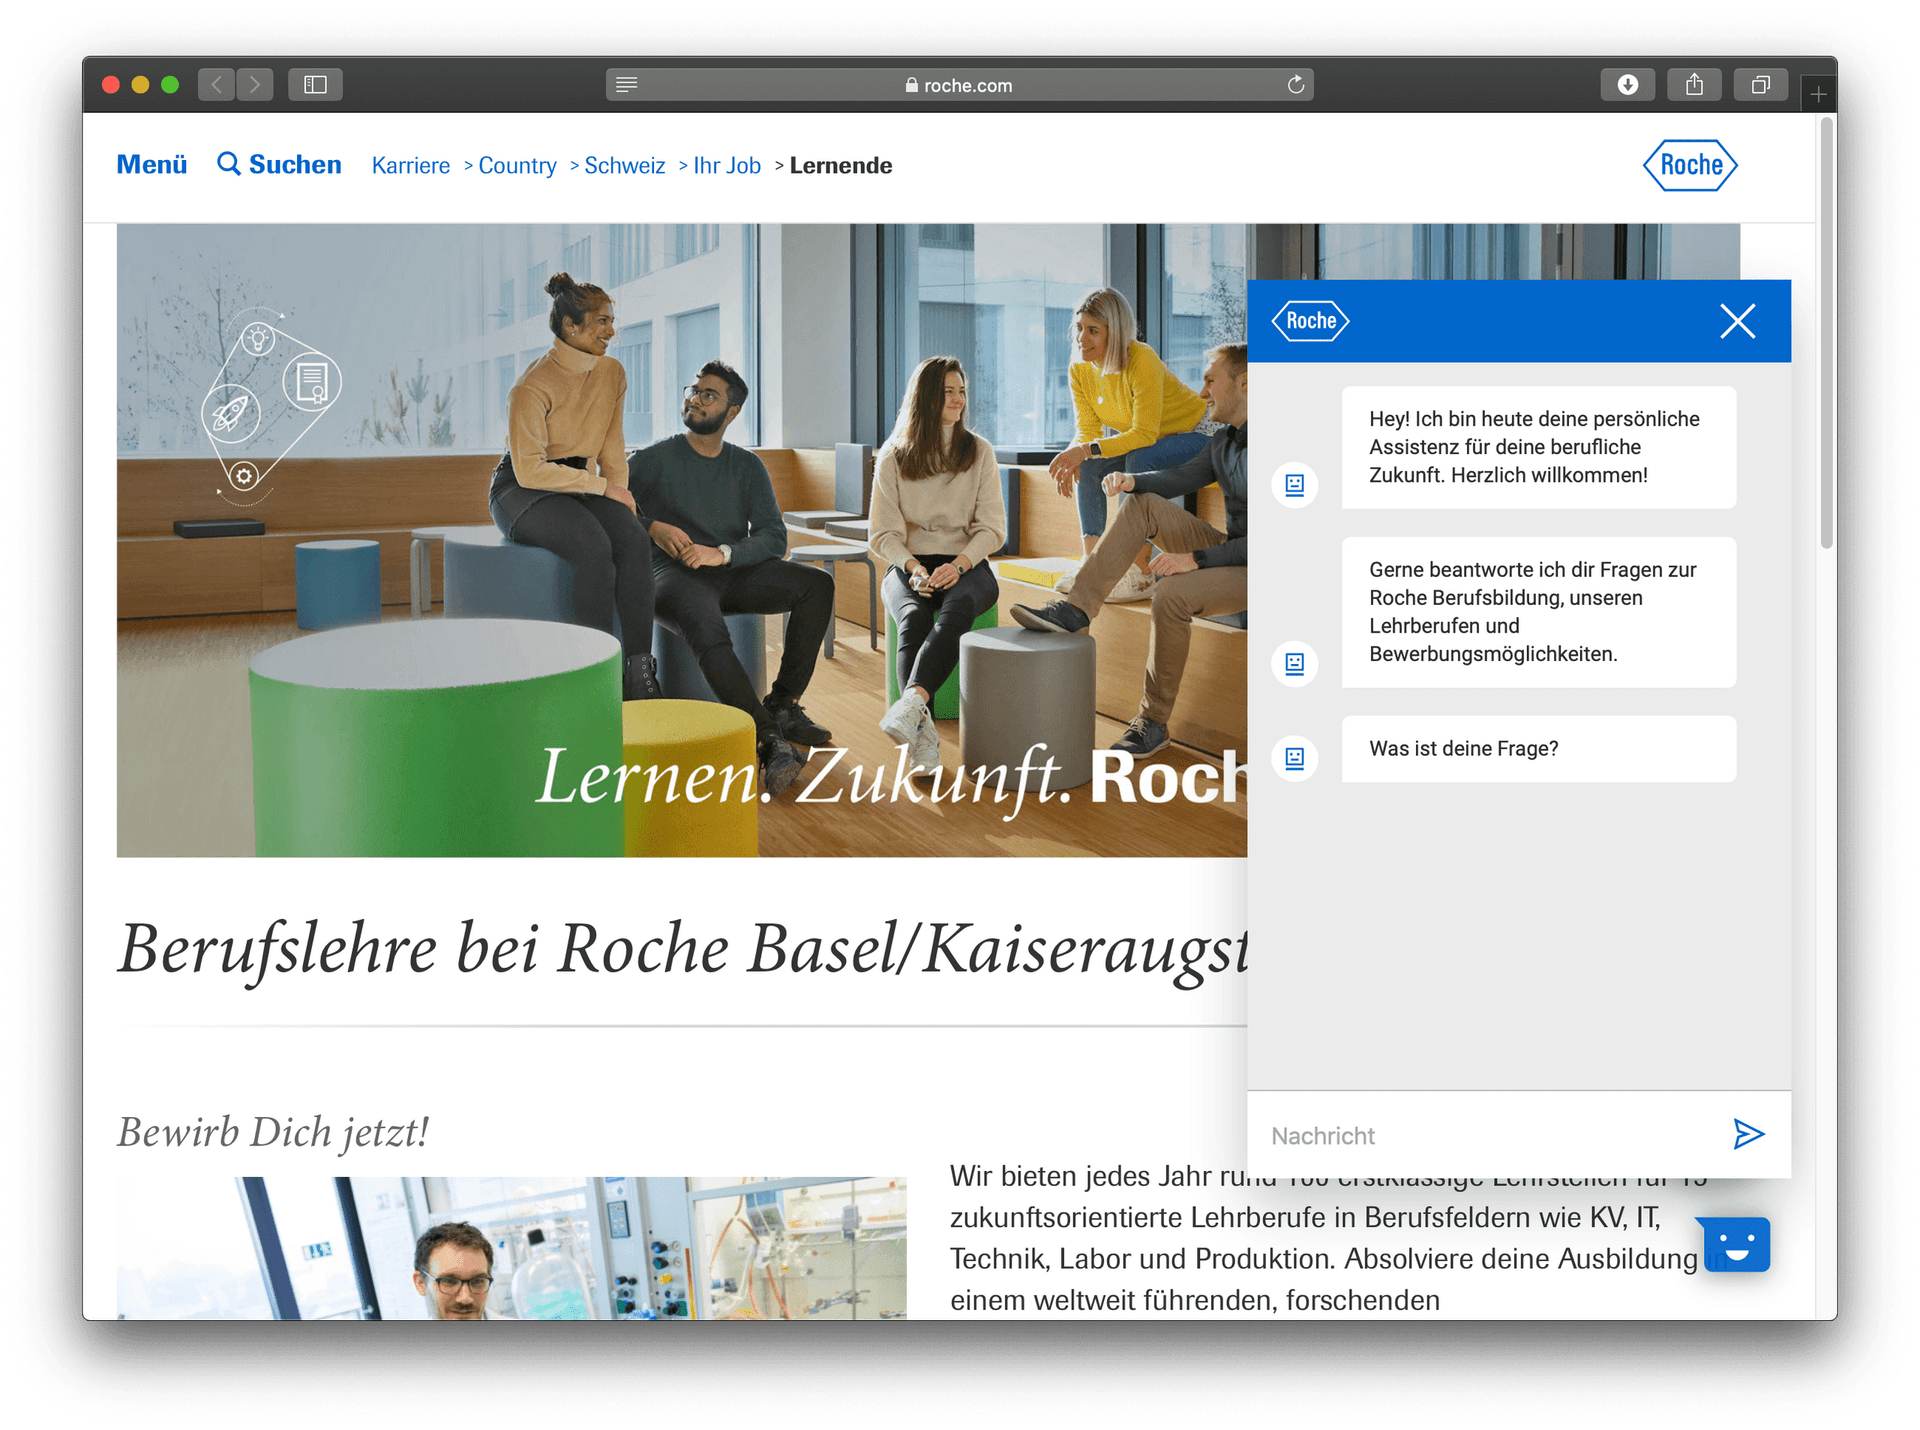Navigate back with the browser back arrow
This screenshot has width=1920, height=1430.
[x=216, y=85]
